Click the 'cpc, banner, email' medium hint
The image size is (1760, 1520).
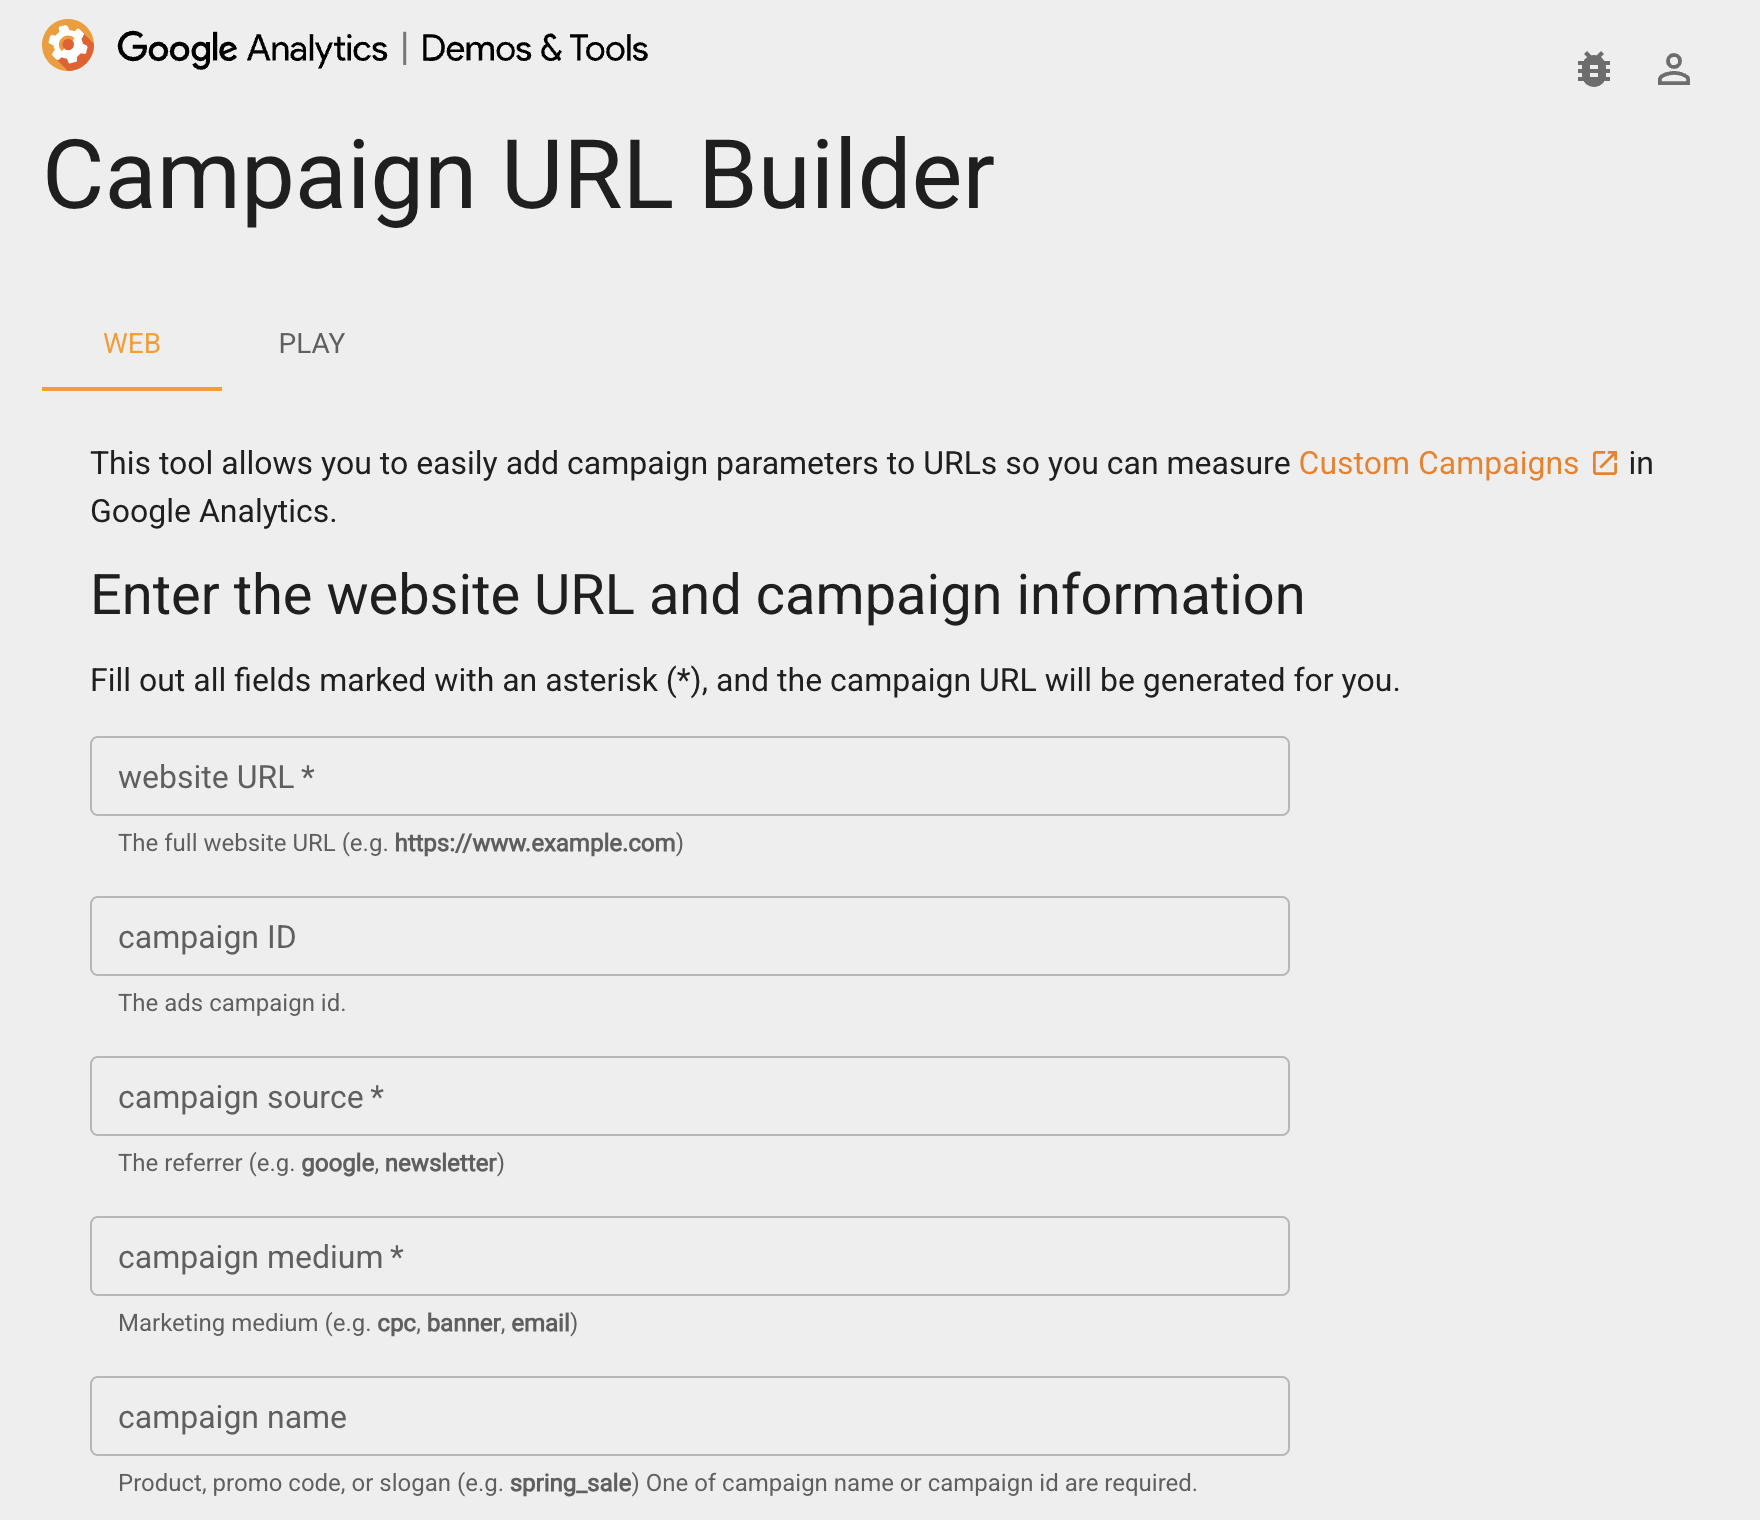473,1323
